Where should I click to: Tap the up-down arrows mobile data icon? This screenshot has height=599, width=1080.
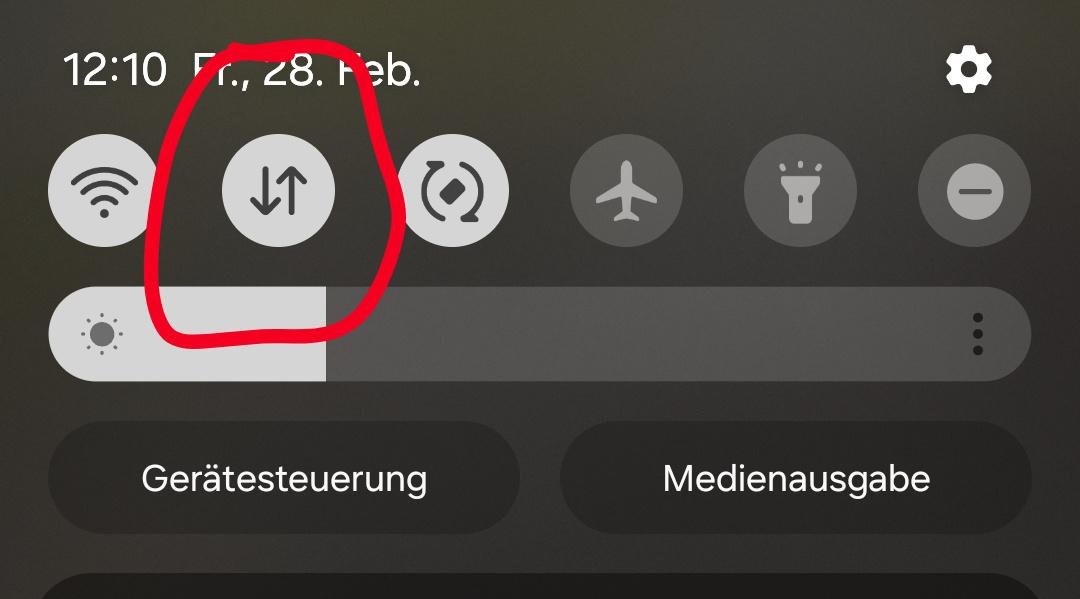pos(278,191)
